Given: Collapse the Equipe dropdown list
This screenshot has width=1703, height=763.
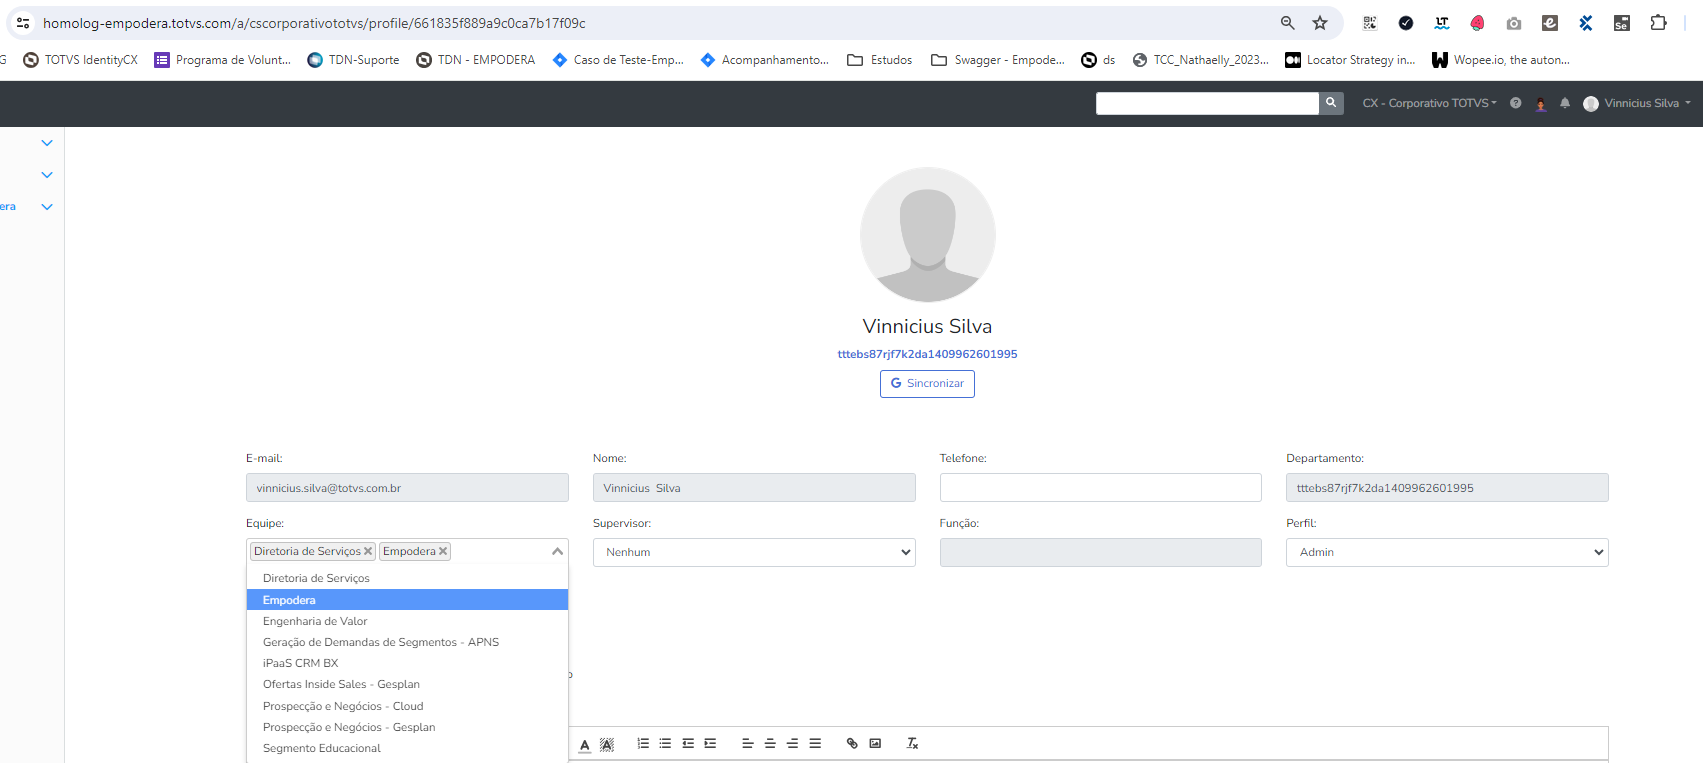Looking at the screenshot, I should [x=557, y=551].
